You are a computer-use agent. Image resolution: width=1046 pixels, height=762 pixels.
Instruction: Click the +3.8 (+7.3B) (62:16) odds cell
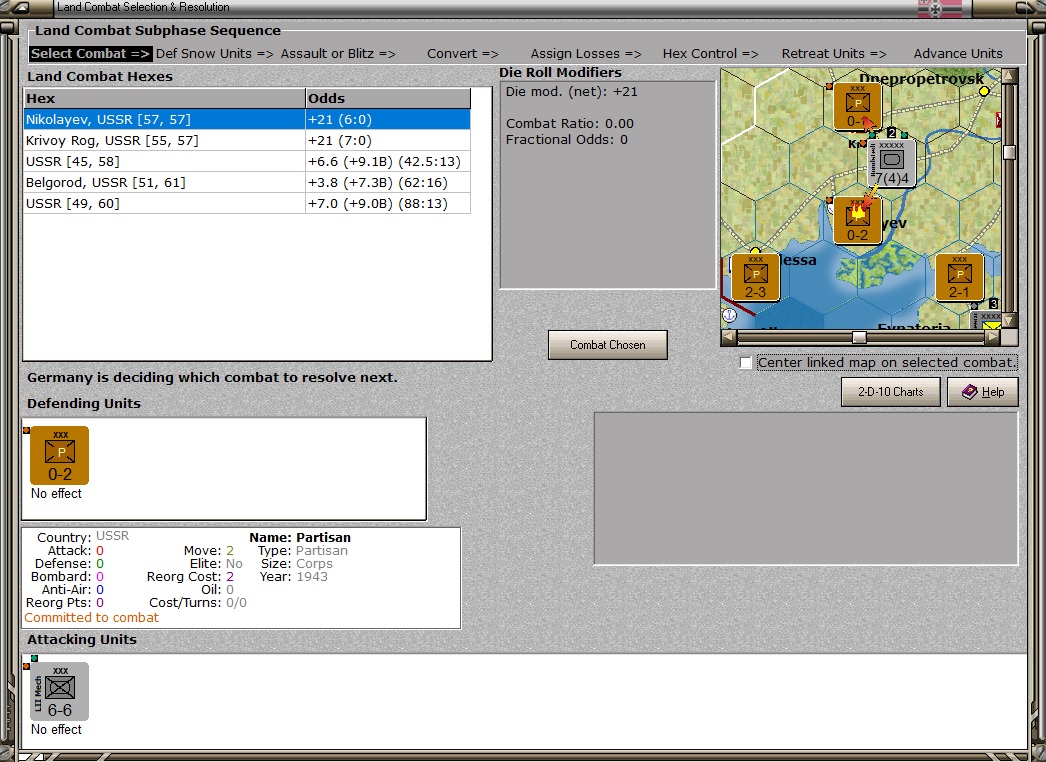(x=388, y=183)
